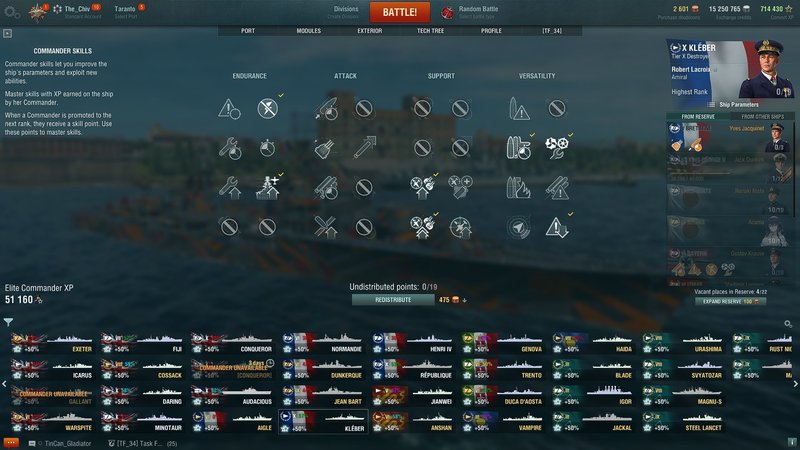The image size is (800, 450).
Task: Toggle the checked warning-down-arrow skill in Versatility bottom row
Action: [556, 228]
